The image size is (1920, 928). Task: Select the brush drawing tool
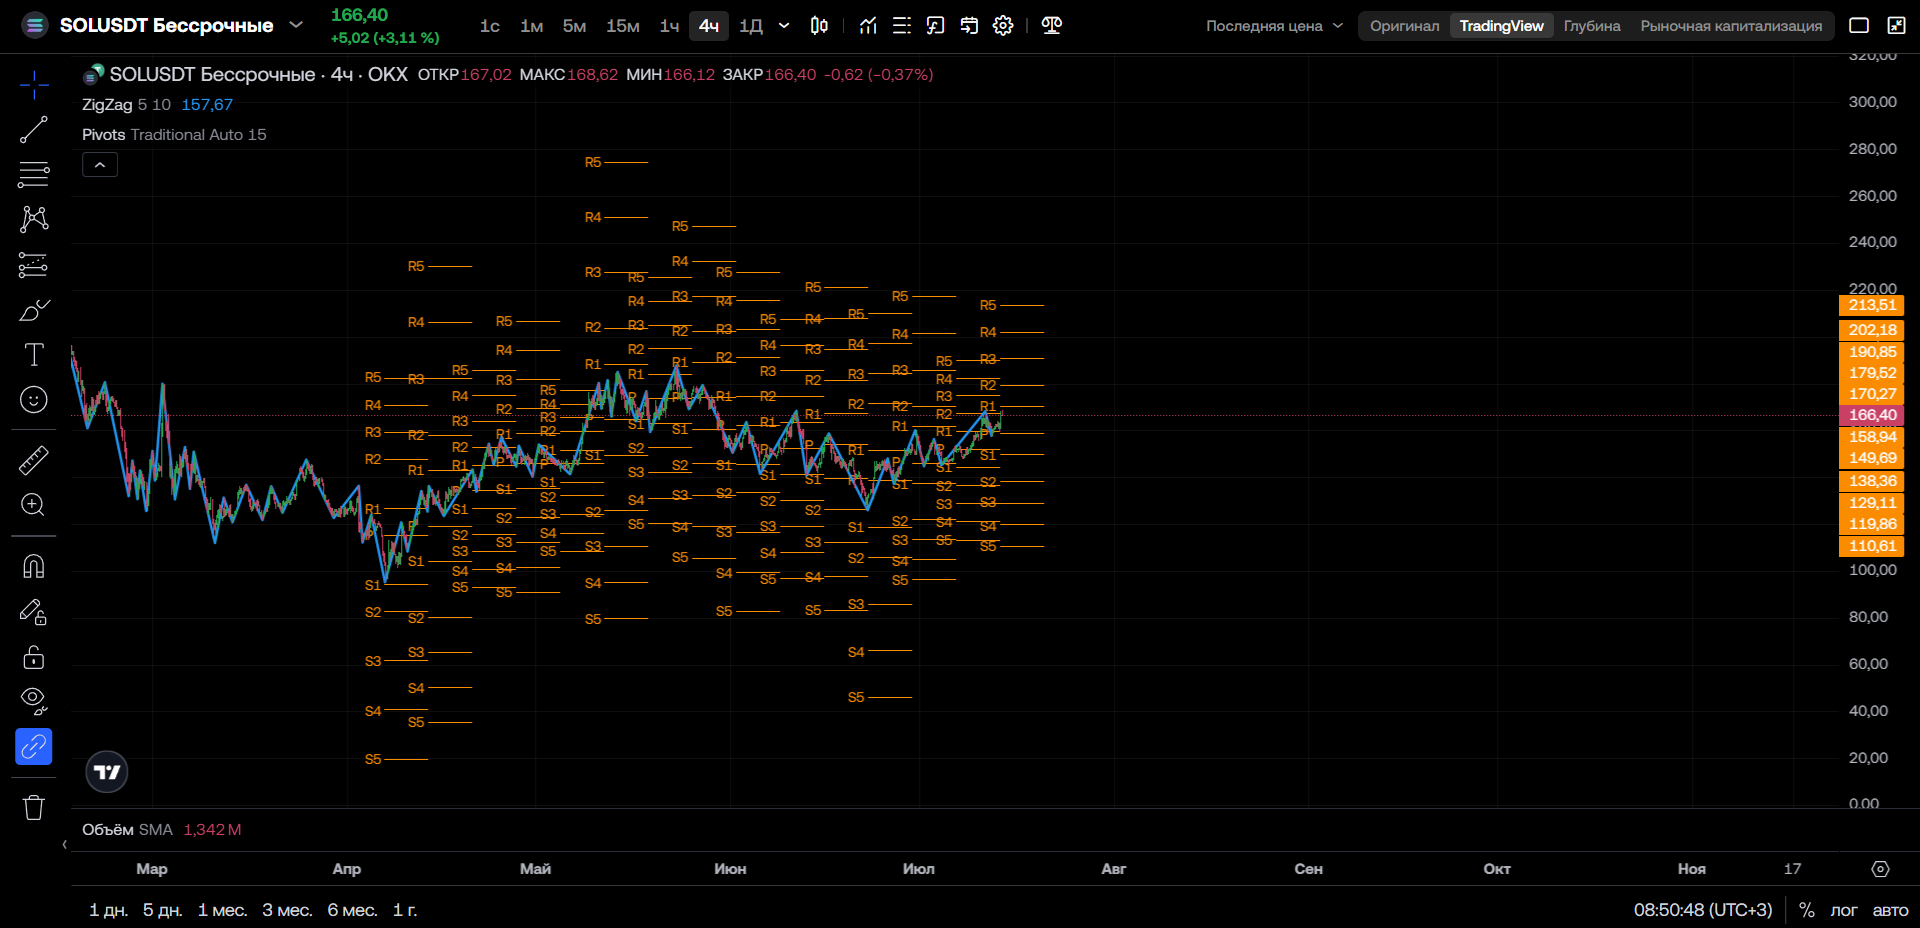(x=34, y=310)
